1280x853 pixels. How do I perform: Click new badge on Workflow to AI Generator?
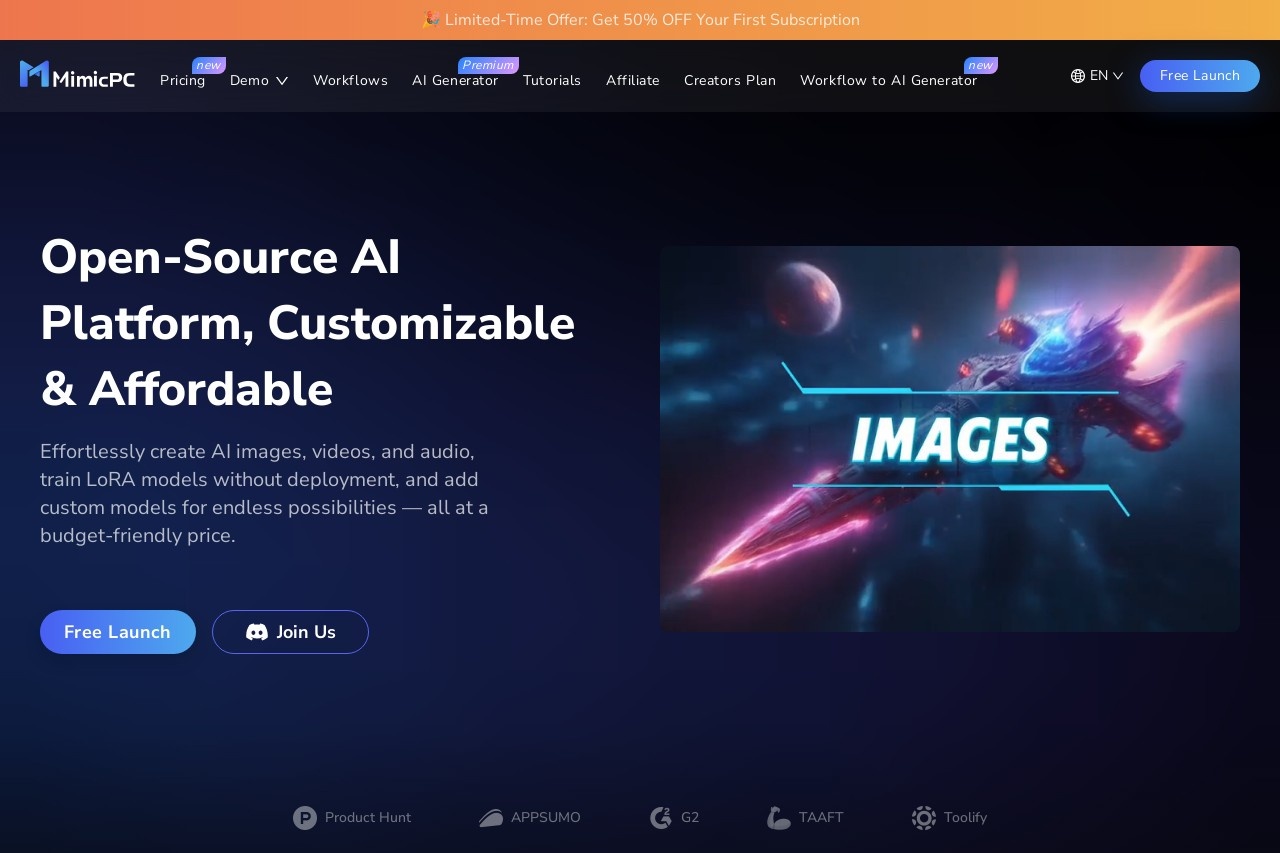[981, 65]
